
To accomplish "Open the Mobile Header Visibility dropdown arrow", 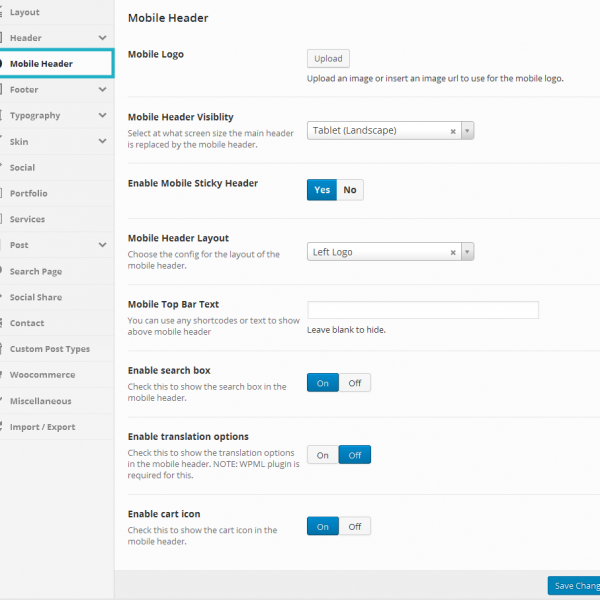I will (x=467, y=130).
